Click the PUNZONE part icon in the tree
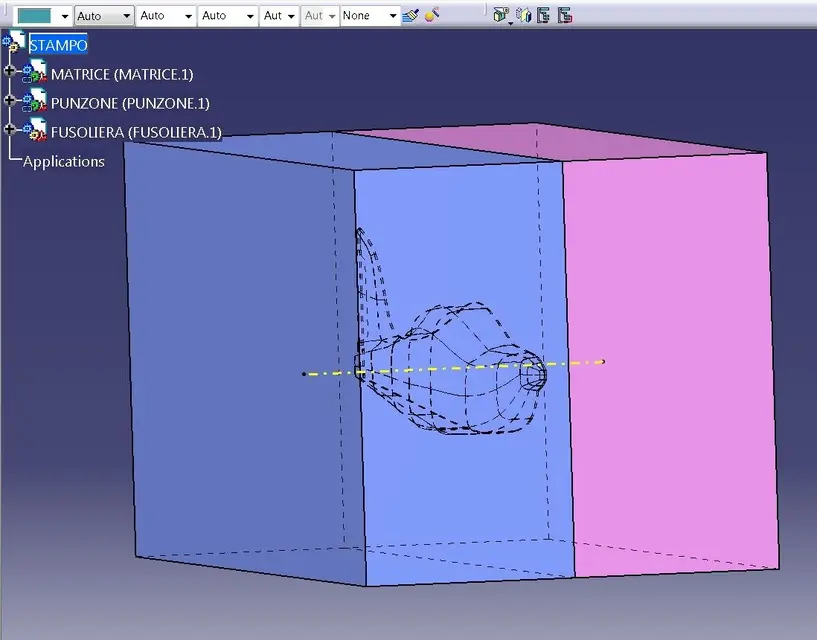 [x=36, y=102]
